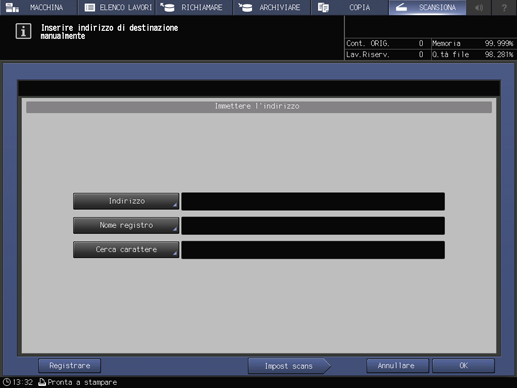Screen dimensions: 517x388
Task: Click the speaker sound icon
Action: coord(479,7)
